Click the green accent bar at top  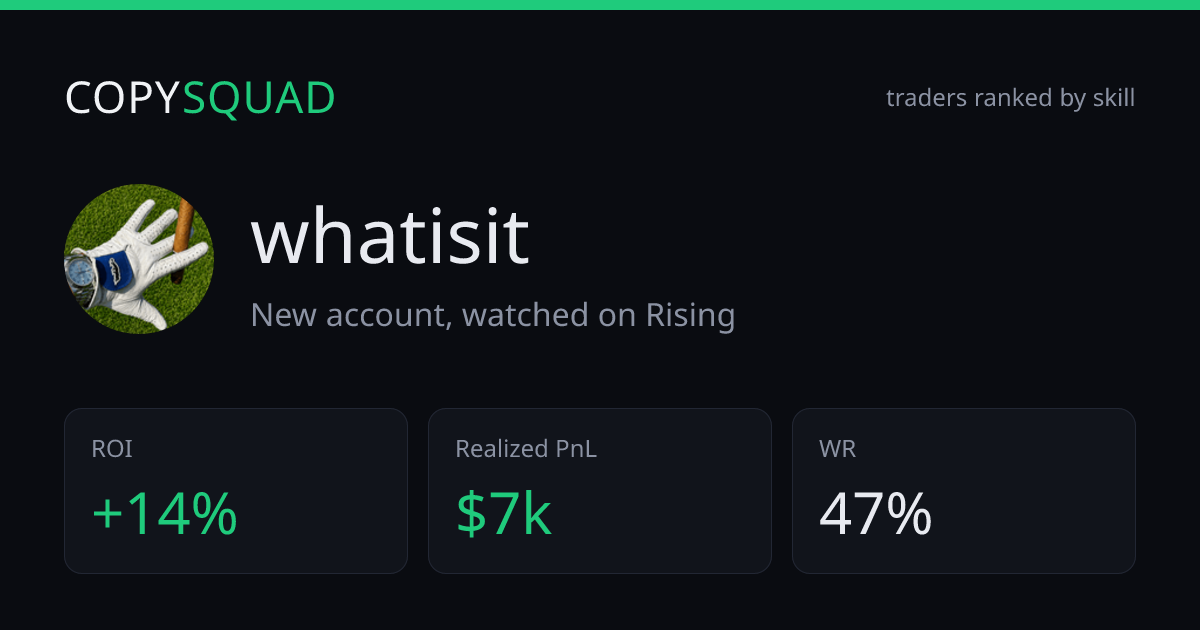(600, 5)
